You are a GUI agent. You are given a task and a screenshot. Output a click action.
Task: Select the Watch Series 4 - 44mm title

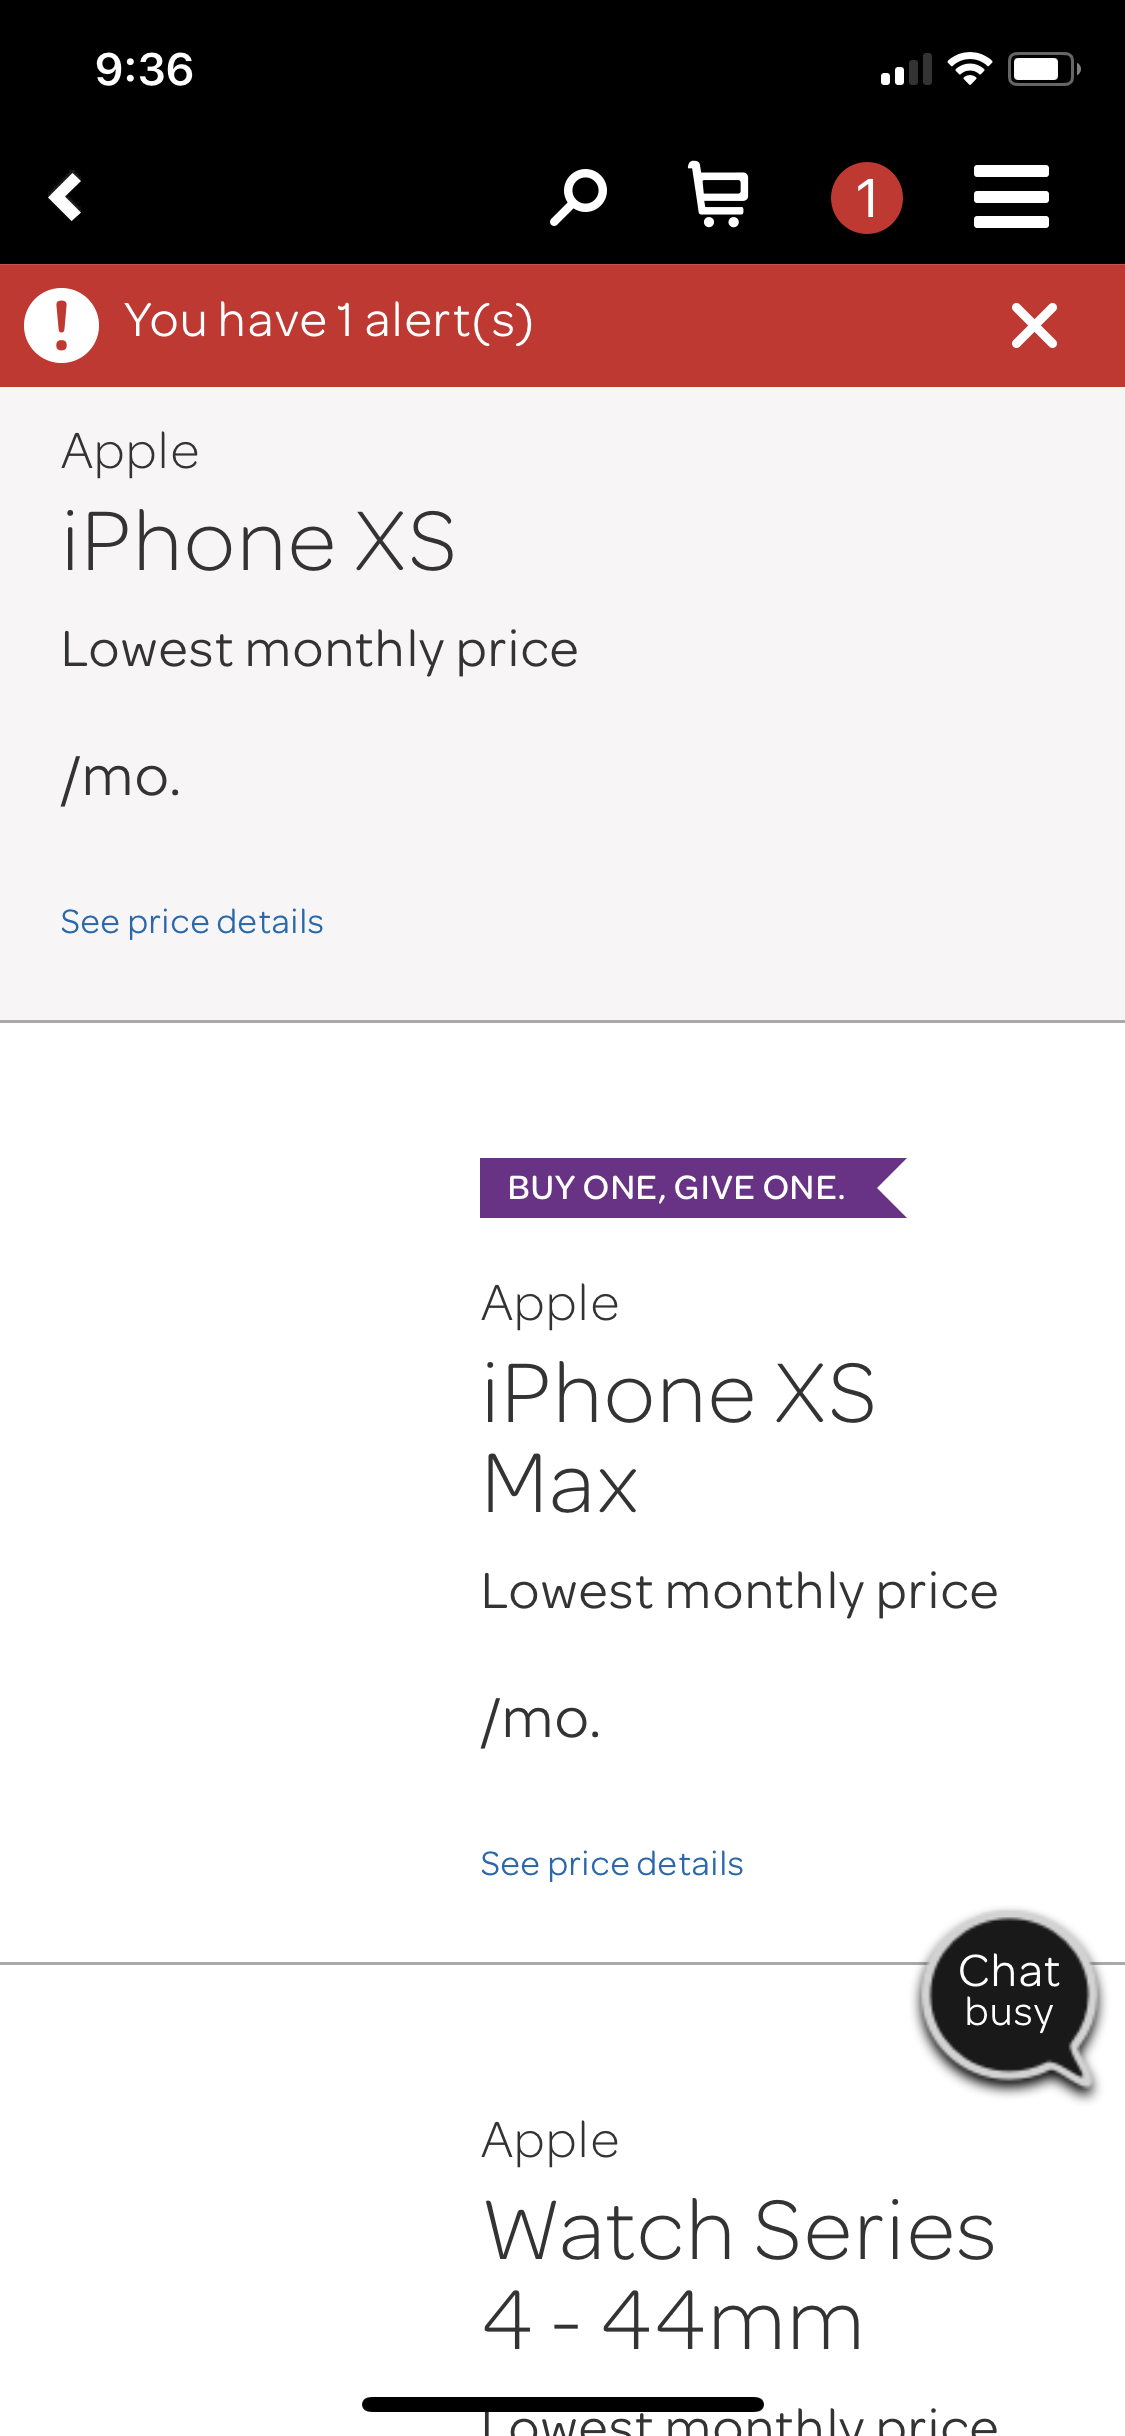point(739,2275)
